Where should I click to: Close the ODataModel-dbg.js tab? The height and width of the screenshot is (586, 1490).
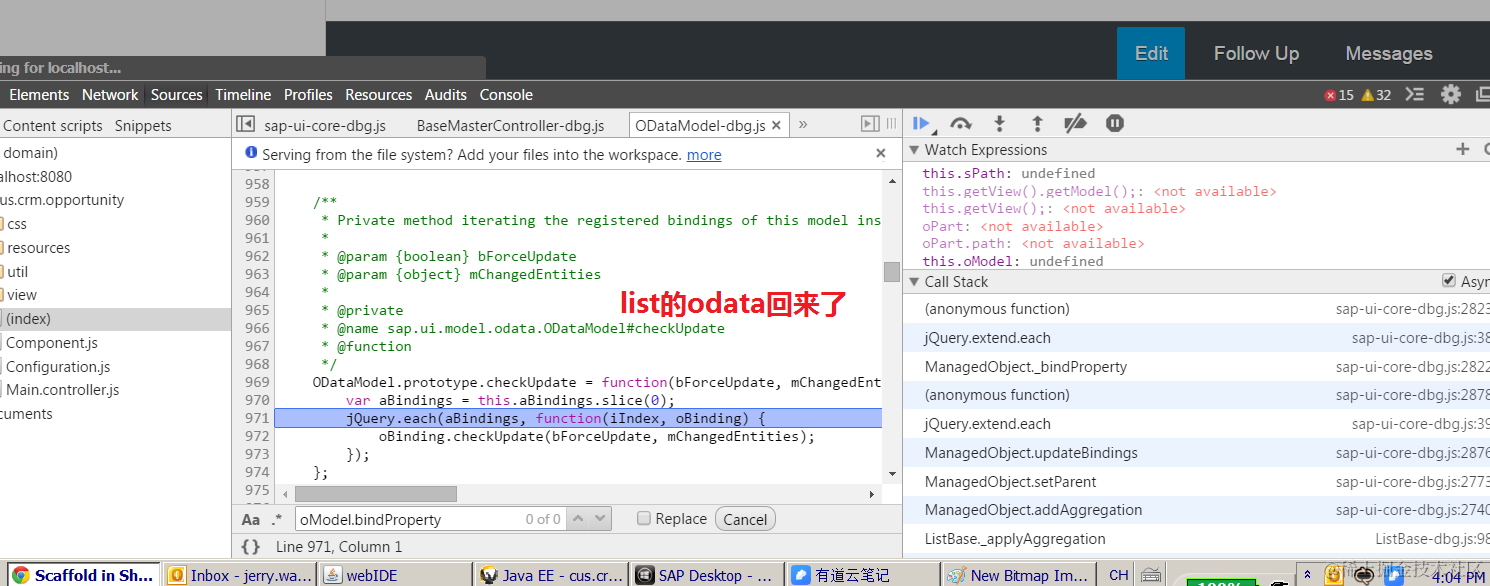click(776, 125)
